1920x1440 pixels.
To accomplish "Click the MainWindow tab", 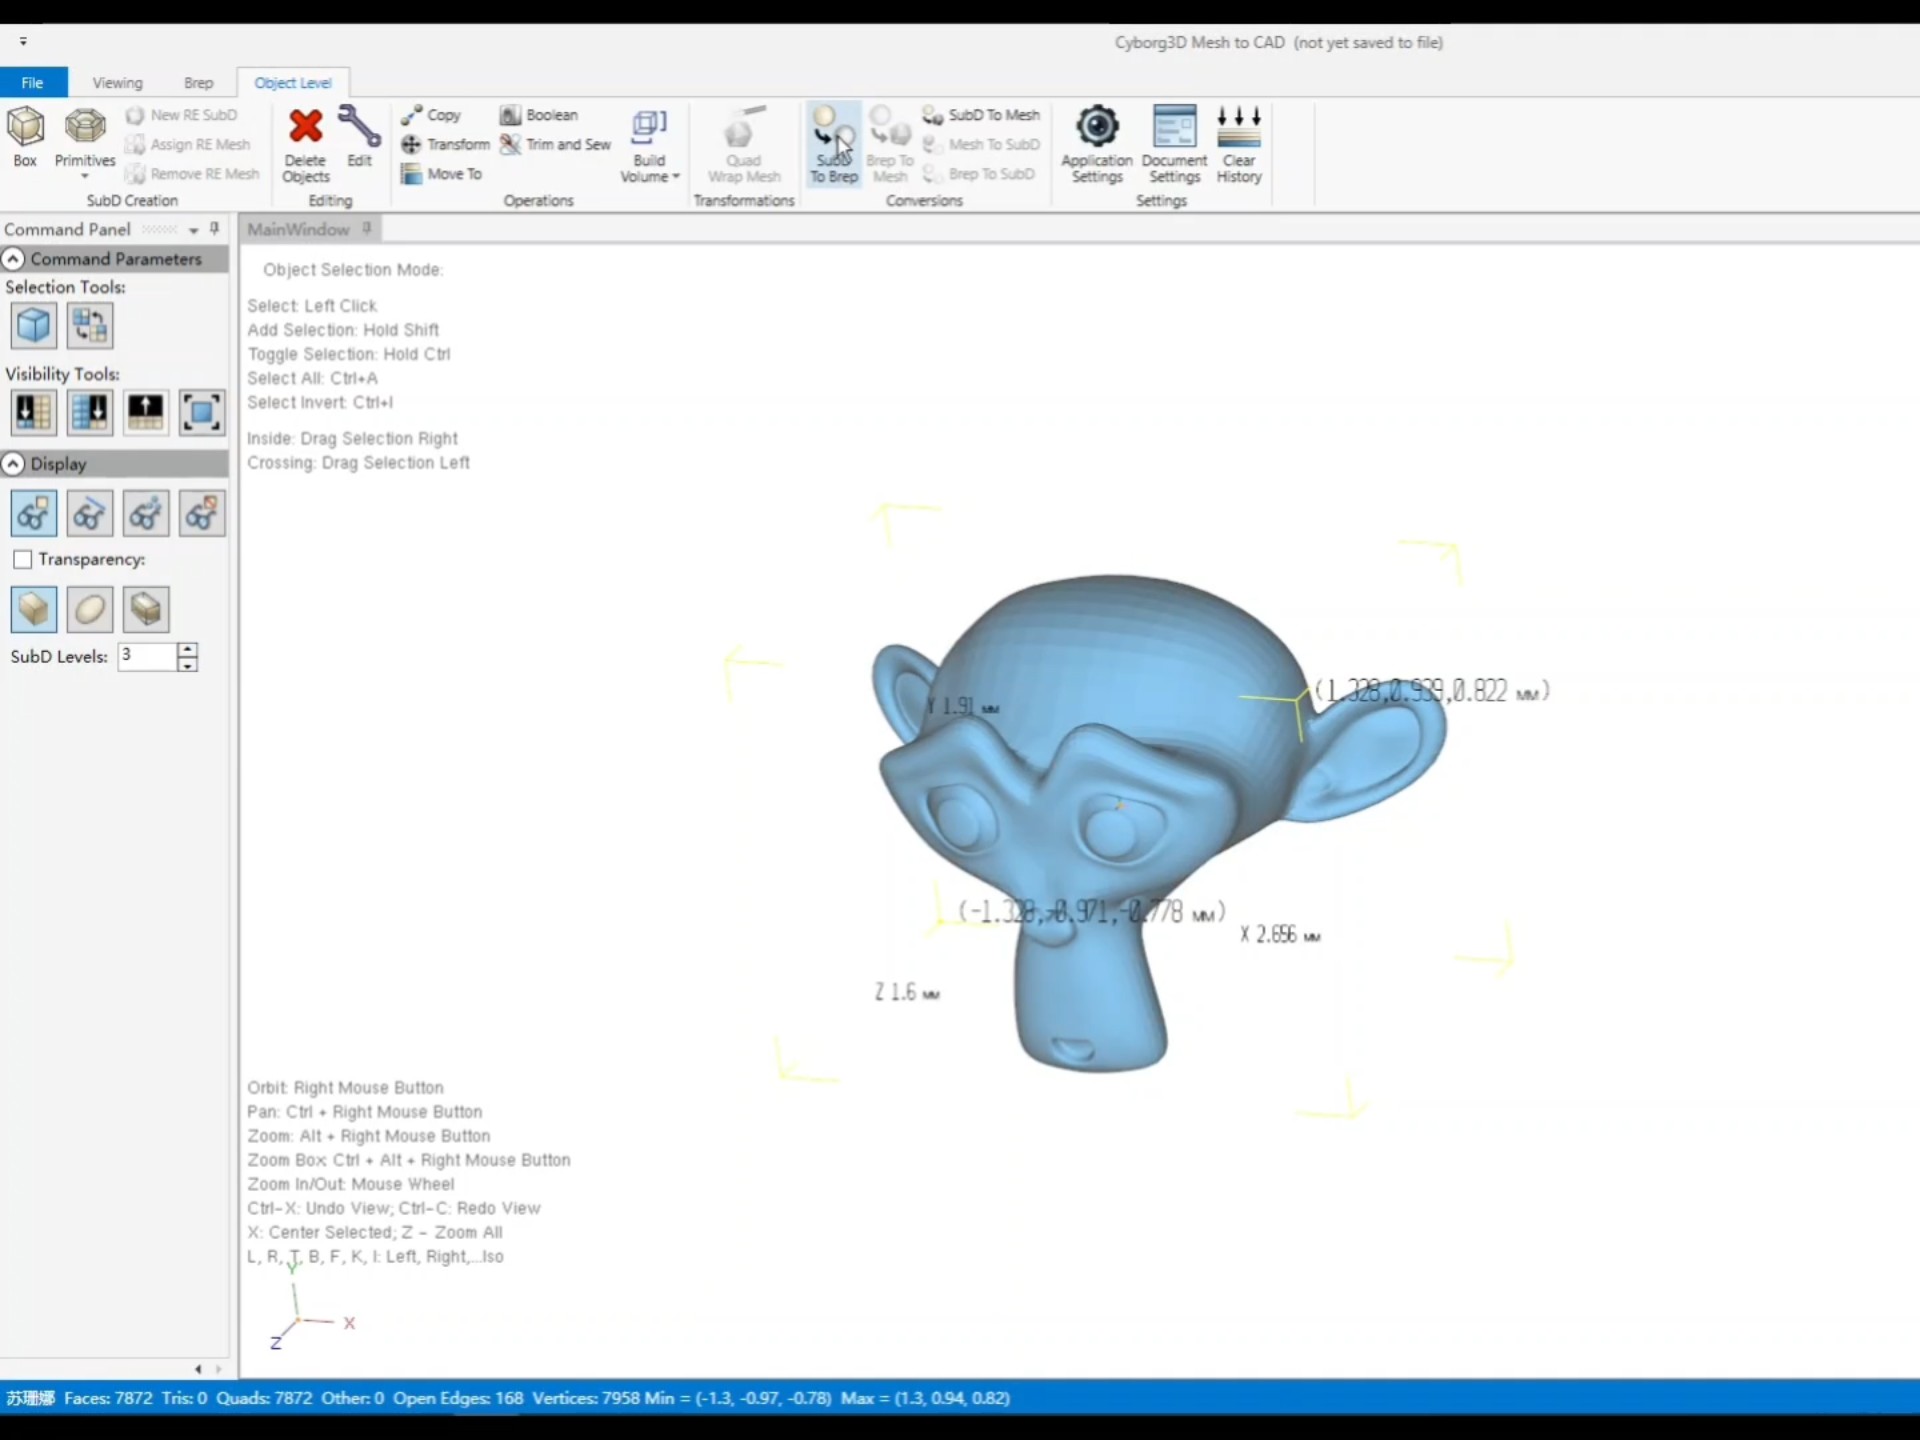I will pyautogui.click(x=298, y=229).
